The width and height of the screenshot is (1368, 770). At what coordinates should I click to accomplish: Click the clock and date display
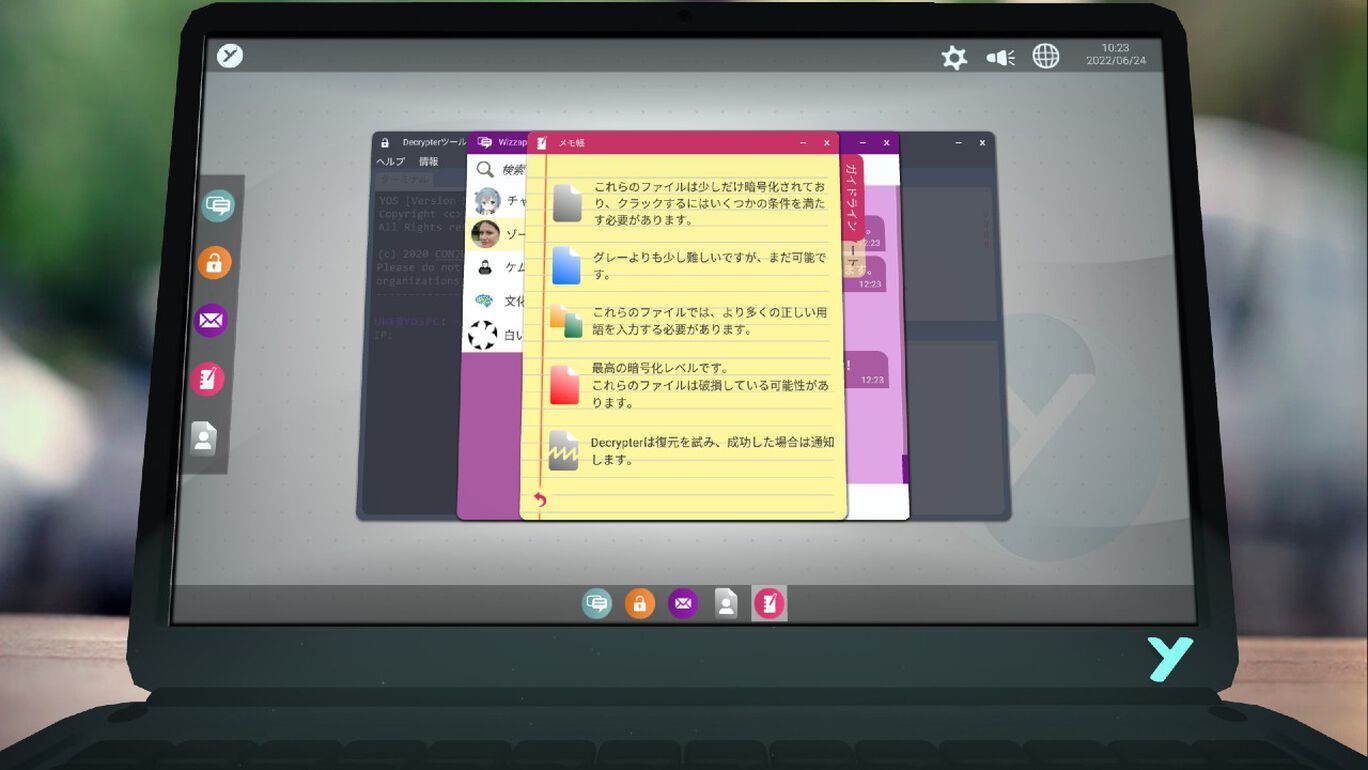click(x=1116, y=54)
